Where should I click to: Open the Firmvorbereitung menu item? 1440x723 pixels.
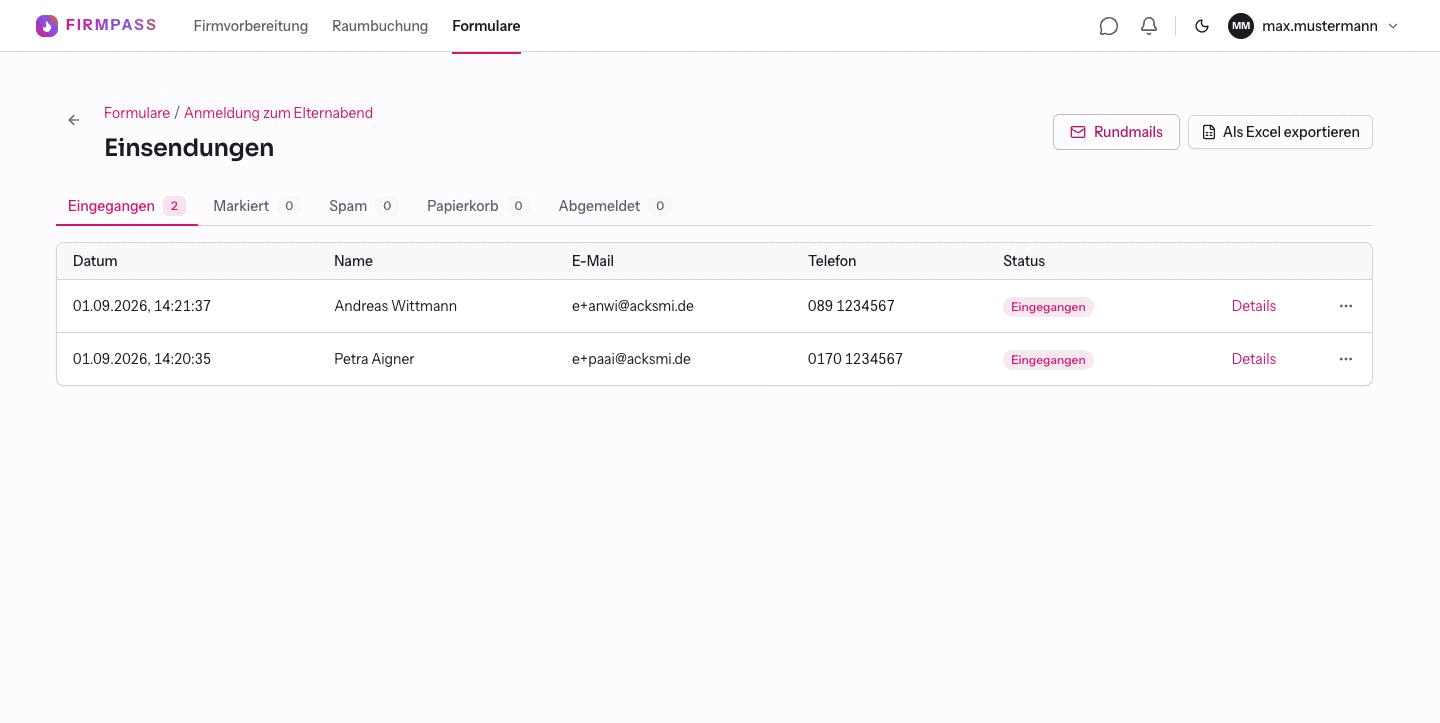251,26
